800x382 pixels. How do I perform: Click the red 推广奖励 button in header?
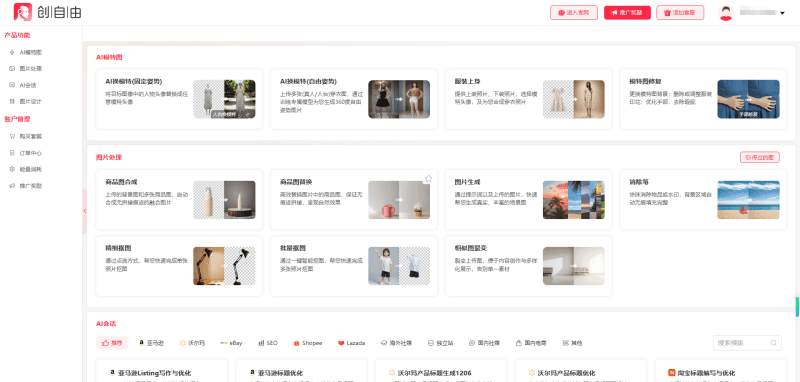627,13
